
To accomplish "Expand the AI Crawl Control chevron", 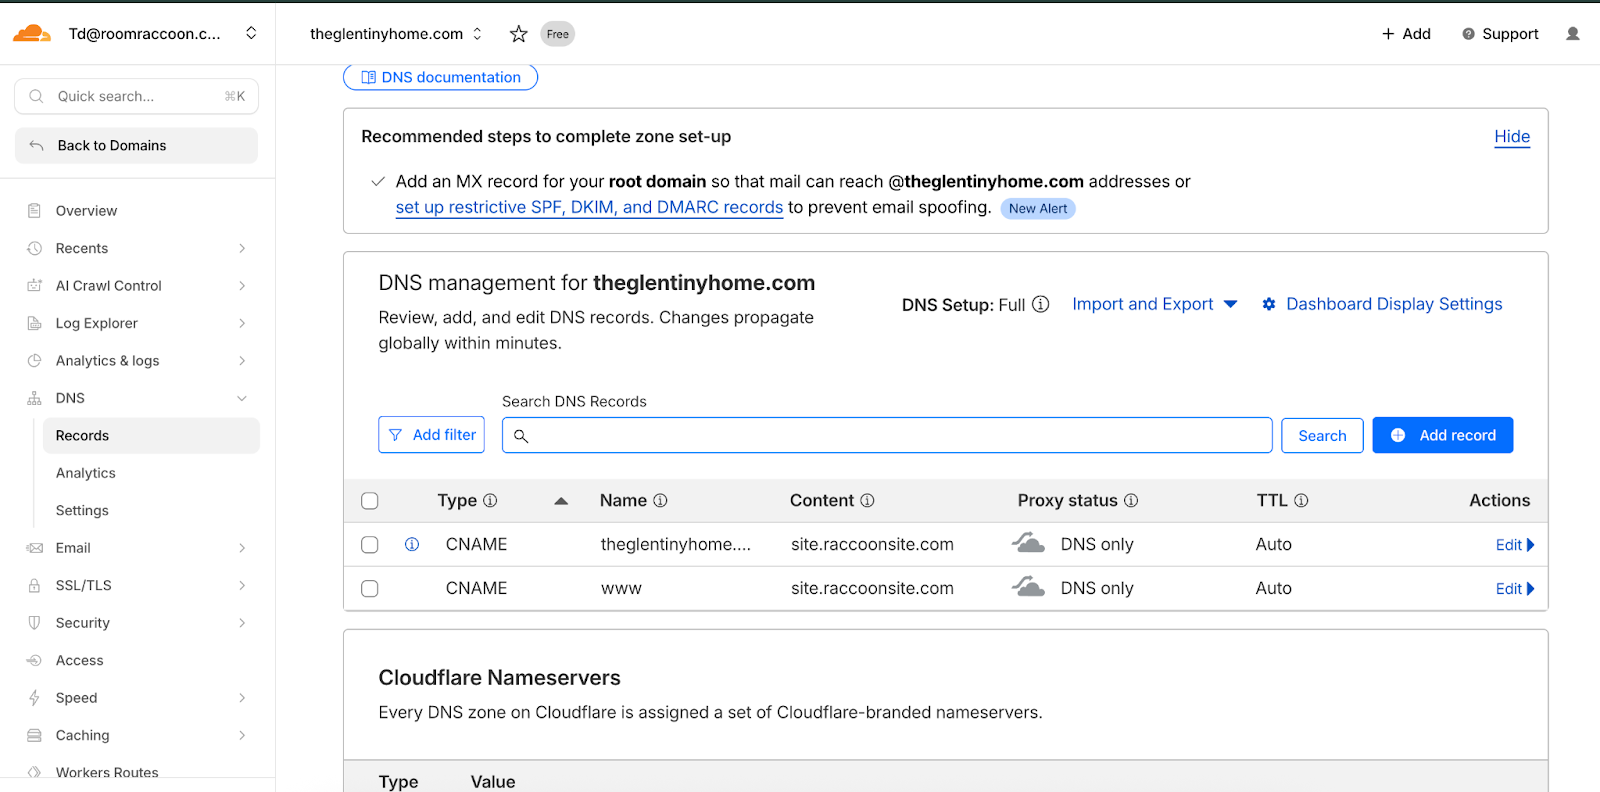I will 242,286.
